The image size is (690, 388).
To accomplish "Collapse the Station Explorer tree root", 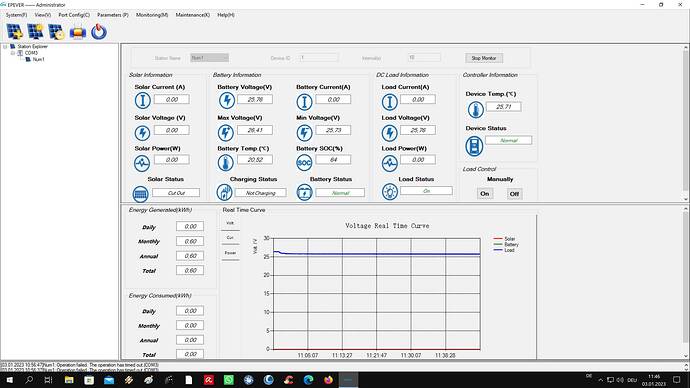I will pos(5,47).
